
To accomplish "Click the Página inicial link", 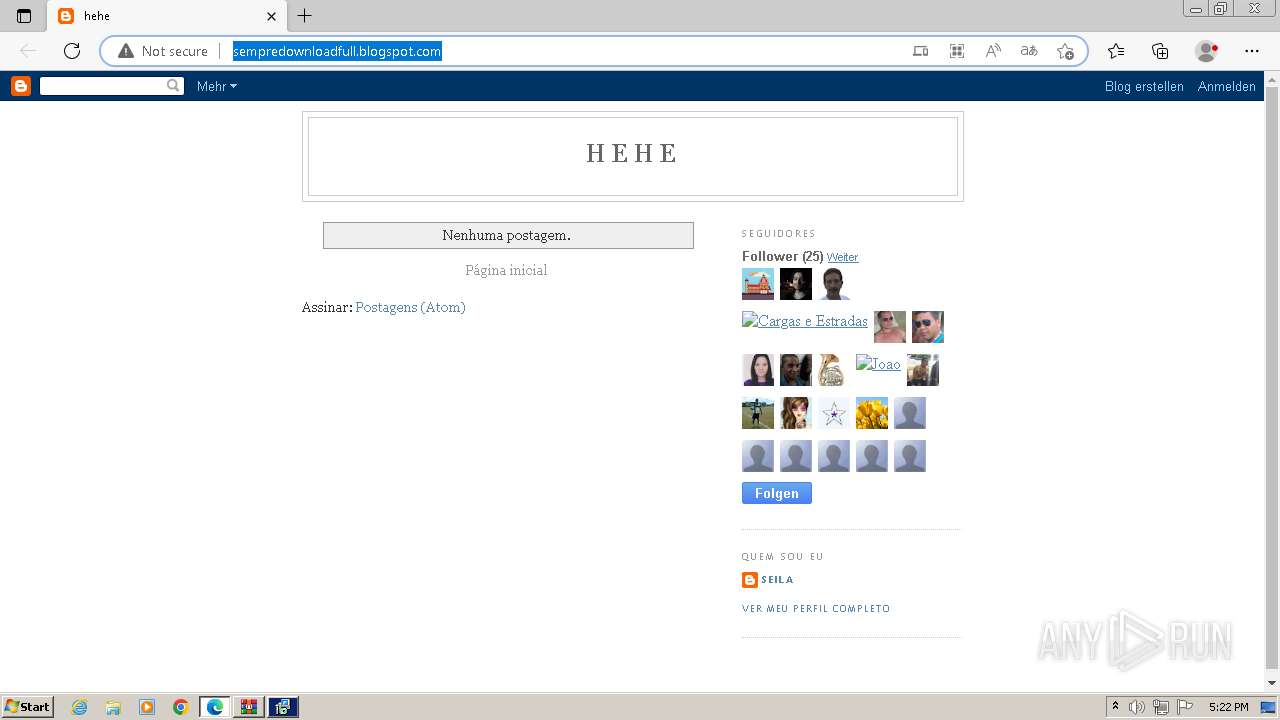I will click(x=506, y=270).
